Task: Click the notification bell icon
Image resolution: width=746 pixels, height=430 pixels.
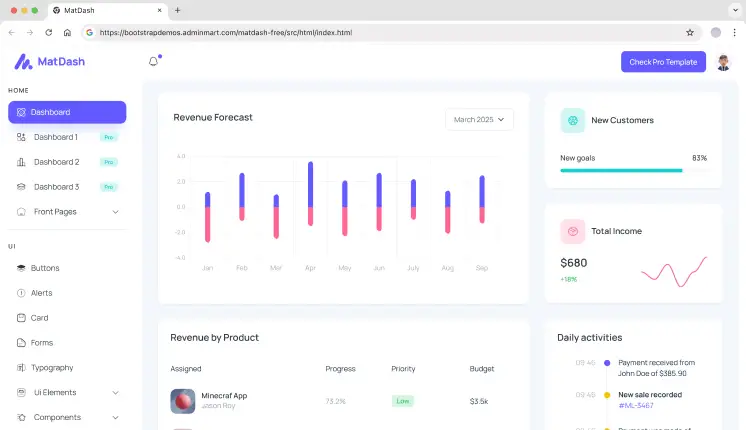Action: click(x=153, y=62)
